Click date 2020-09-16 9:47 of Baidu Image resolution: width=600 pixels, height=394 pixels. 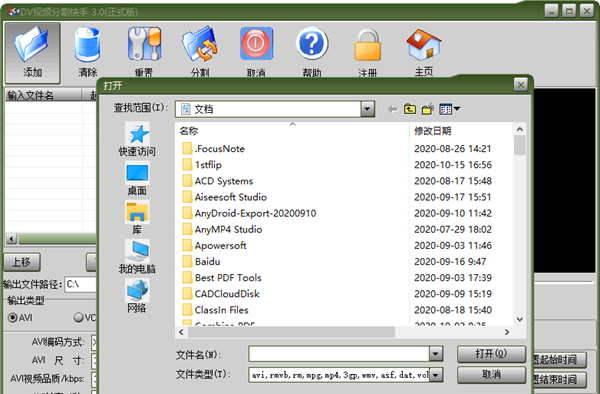[x=450, y=261]
